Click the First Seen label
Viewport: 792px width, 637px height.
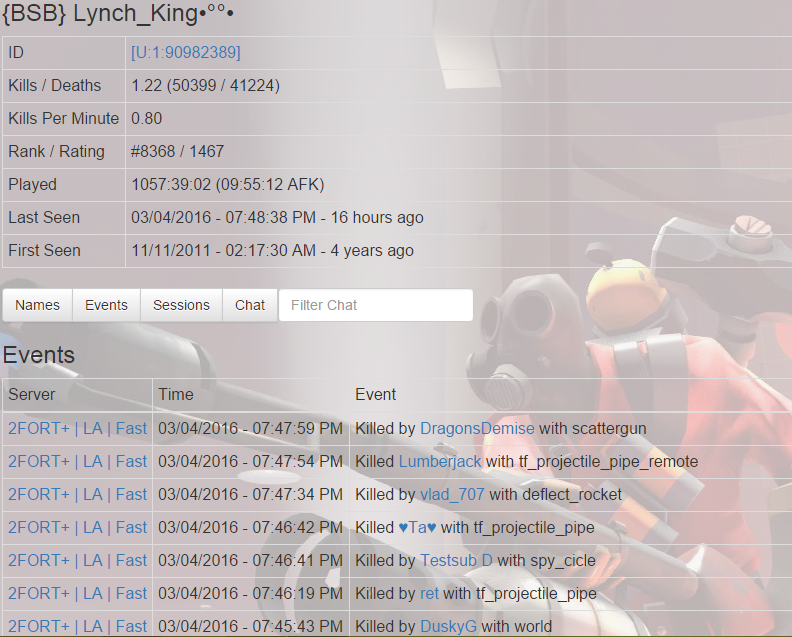[x=44, y=250]
